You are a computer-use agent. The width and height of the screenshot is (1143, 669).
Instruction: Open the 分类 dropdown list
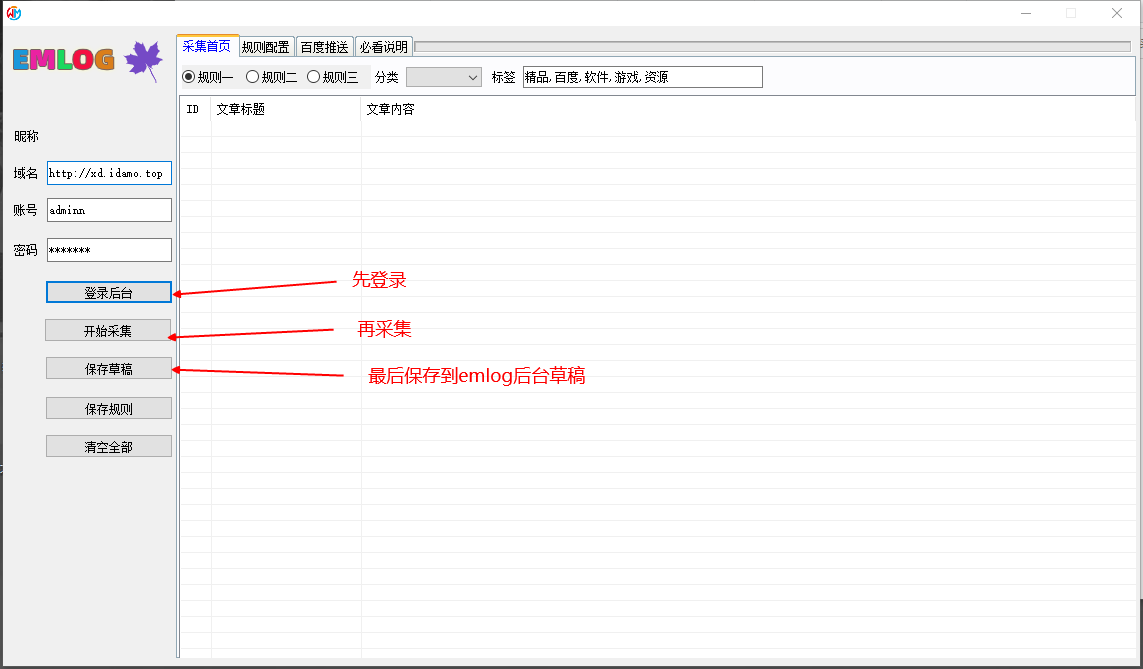444,77
